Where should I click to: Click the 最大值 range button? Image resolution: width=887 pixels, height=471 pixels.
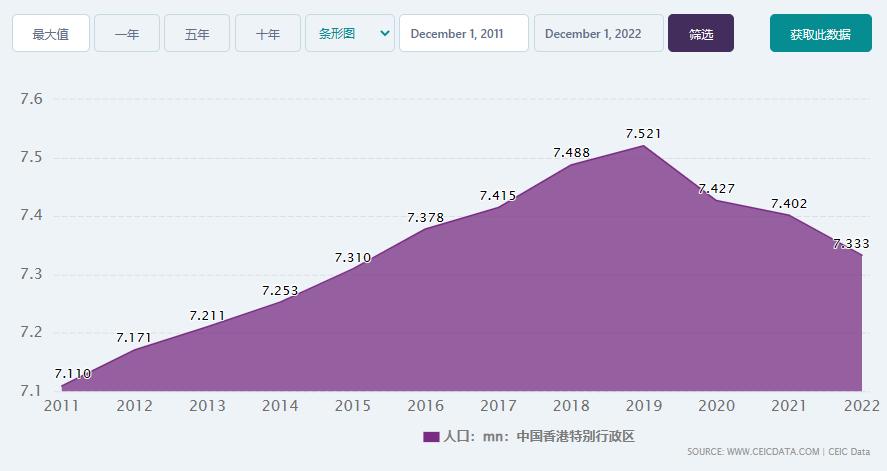51,33
